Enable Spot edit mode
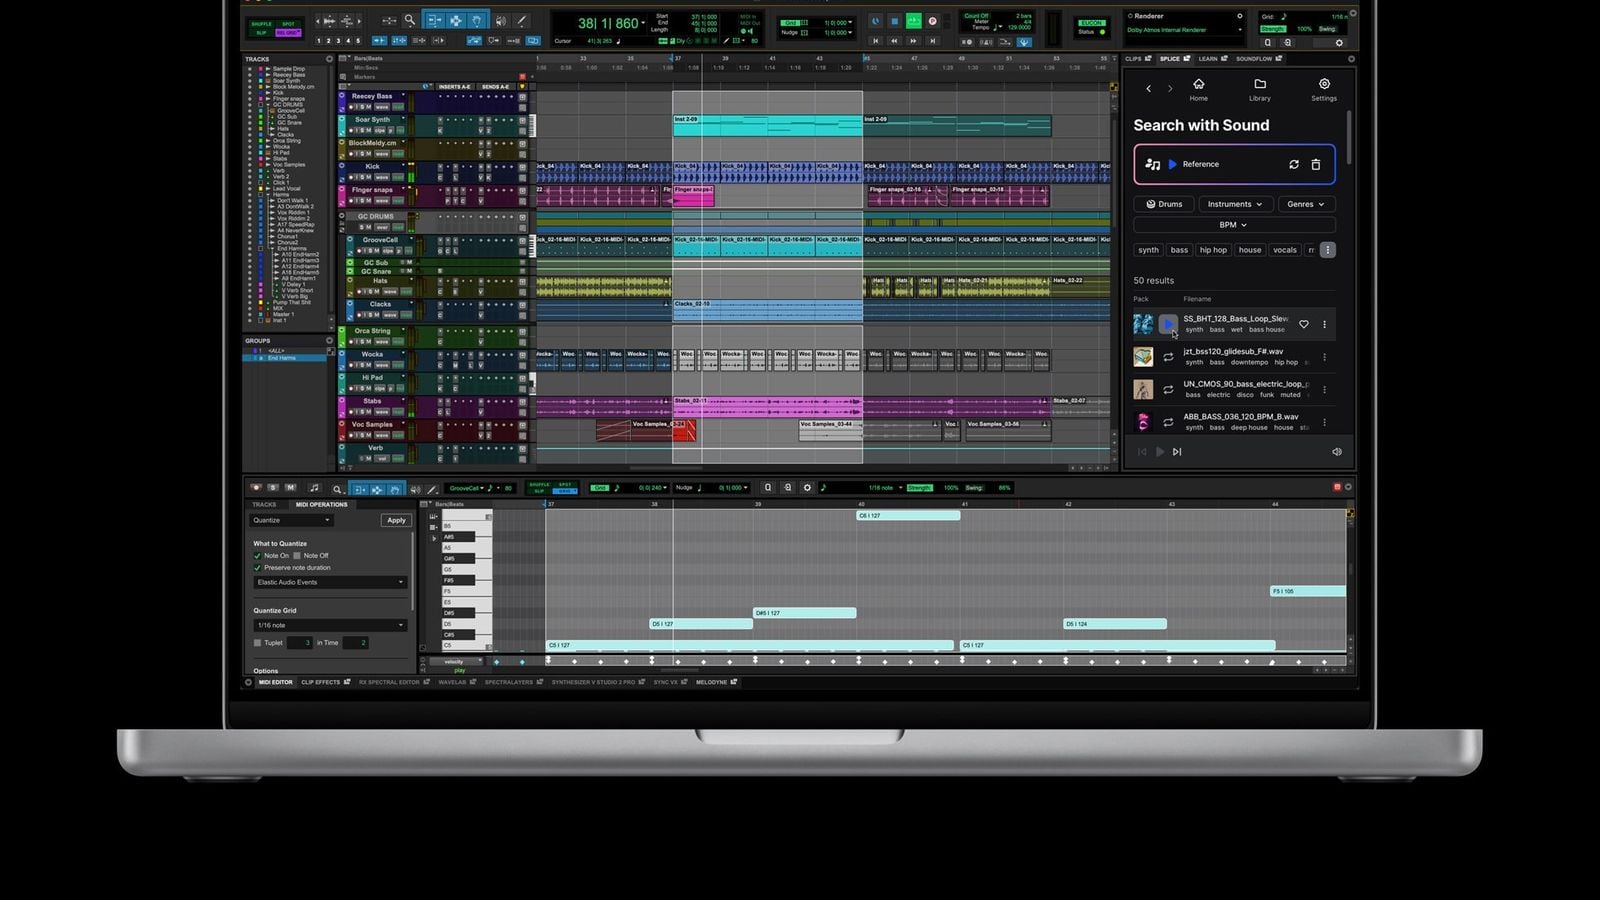Screen dimensions: 1600x900 coord(288,23)
